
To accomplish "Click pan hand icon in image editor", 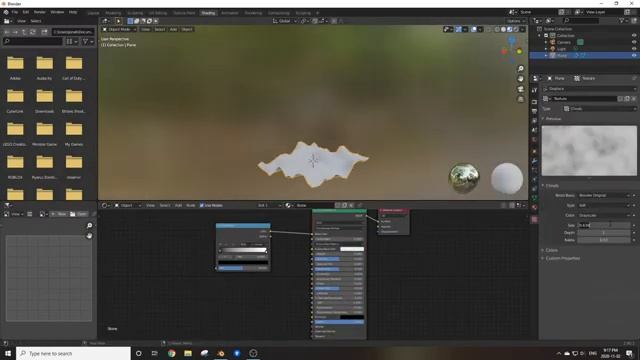I will tap(89, 236).
